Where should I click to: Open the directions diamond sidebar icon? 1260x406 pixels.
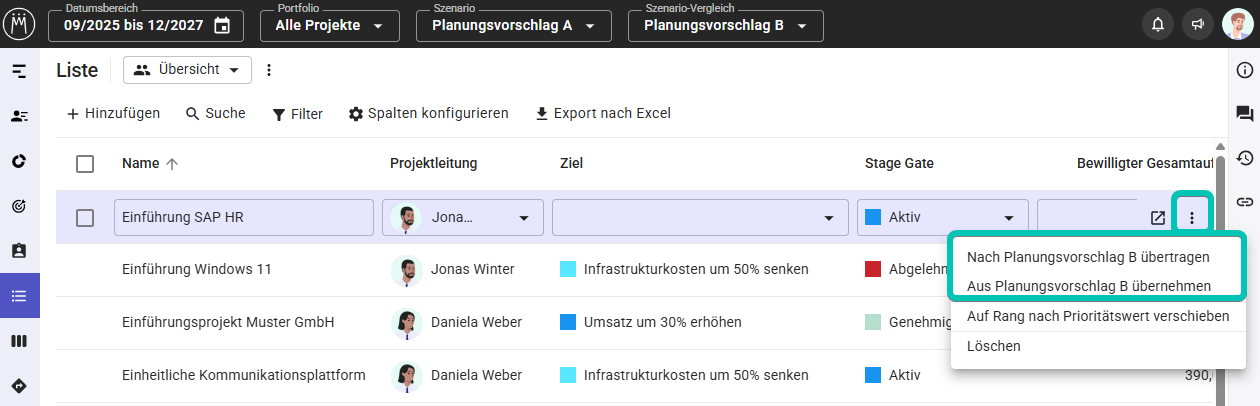(19, 386)
